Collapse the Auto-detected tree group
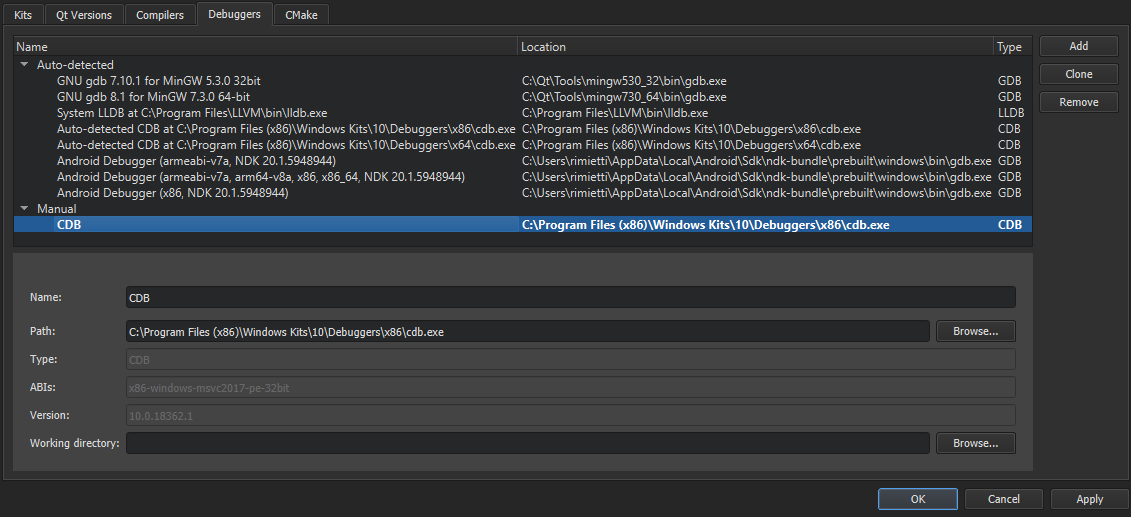Screen dimensions: 1131x517 point(24,65)
